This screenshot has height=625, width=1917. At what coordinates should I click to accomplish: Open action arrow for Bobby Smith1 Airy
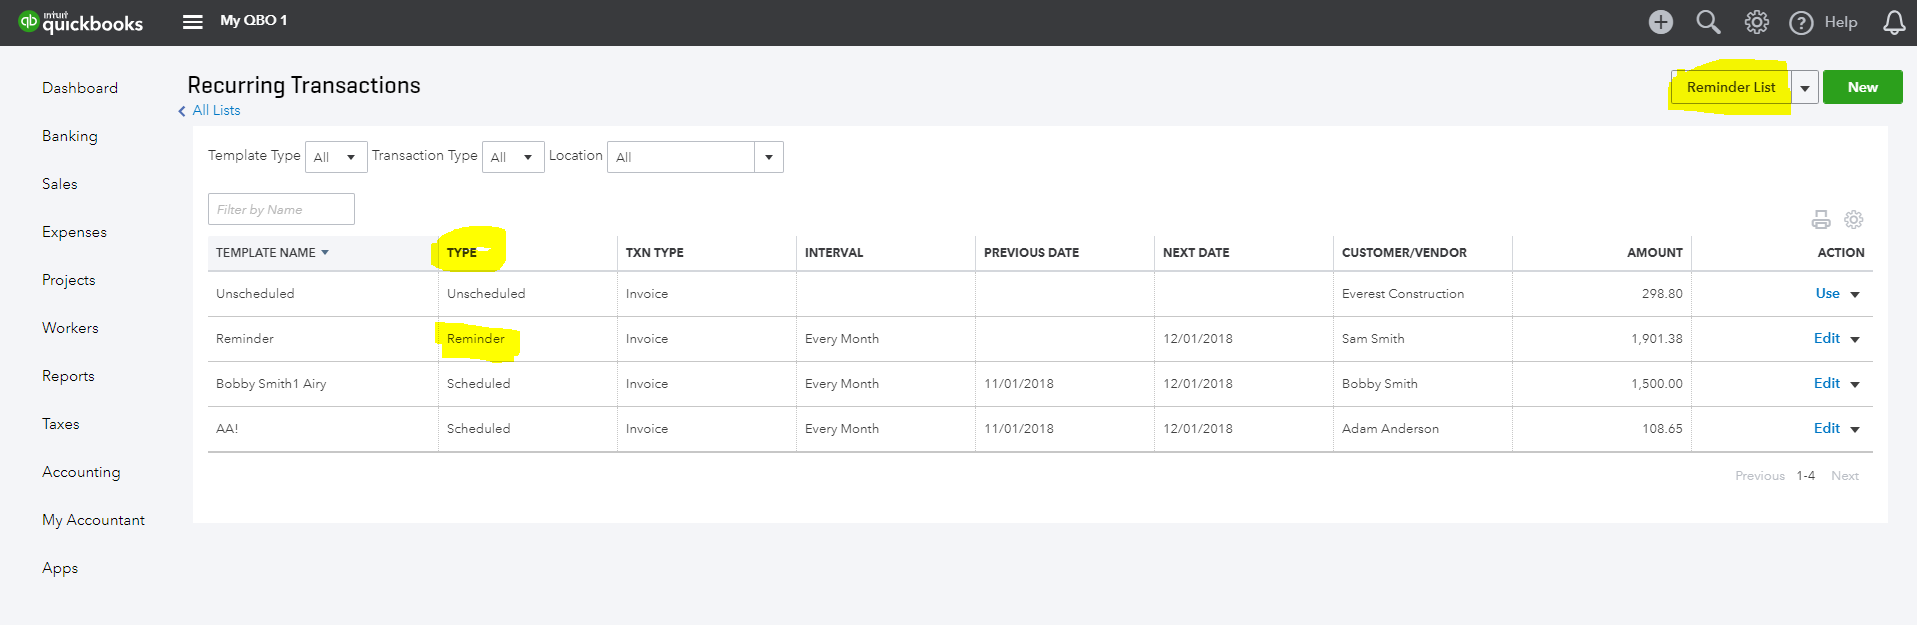point(1855,385)
